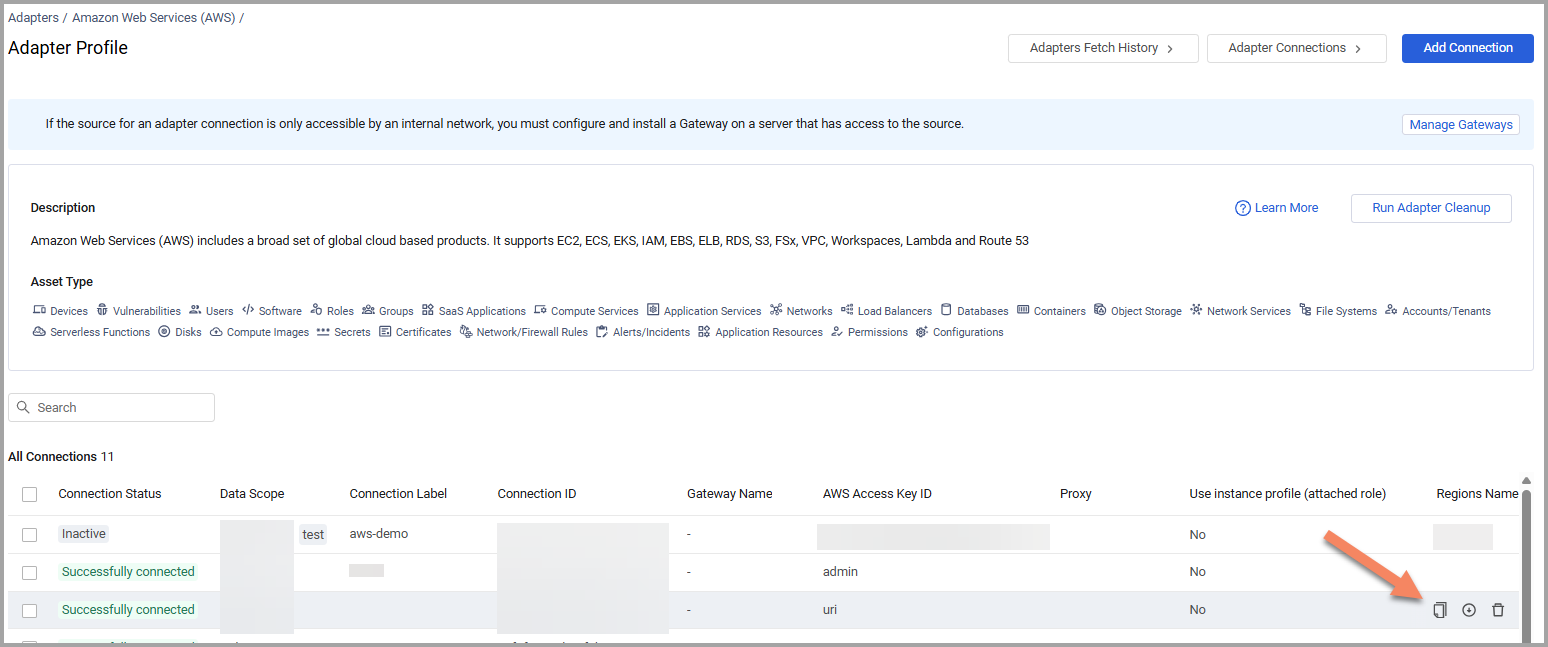Click the Regions Name column header

(1477, 494)
